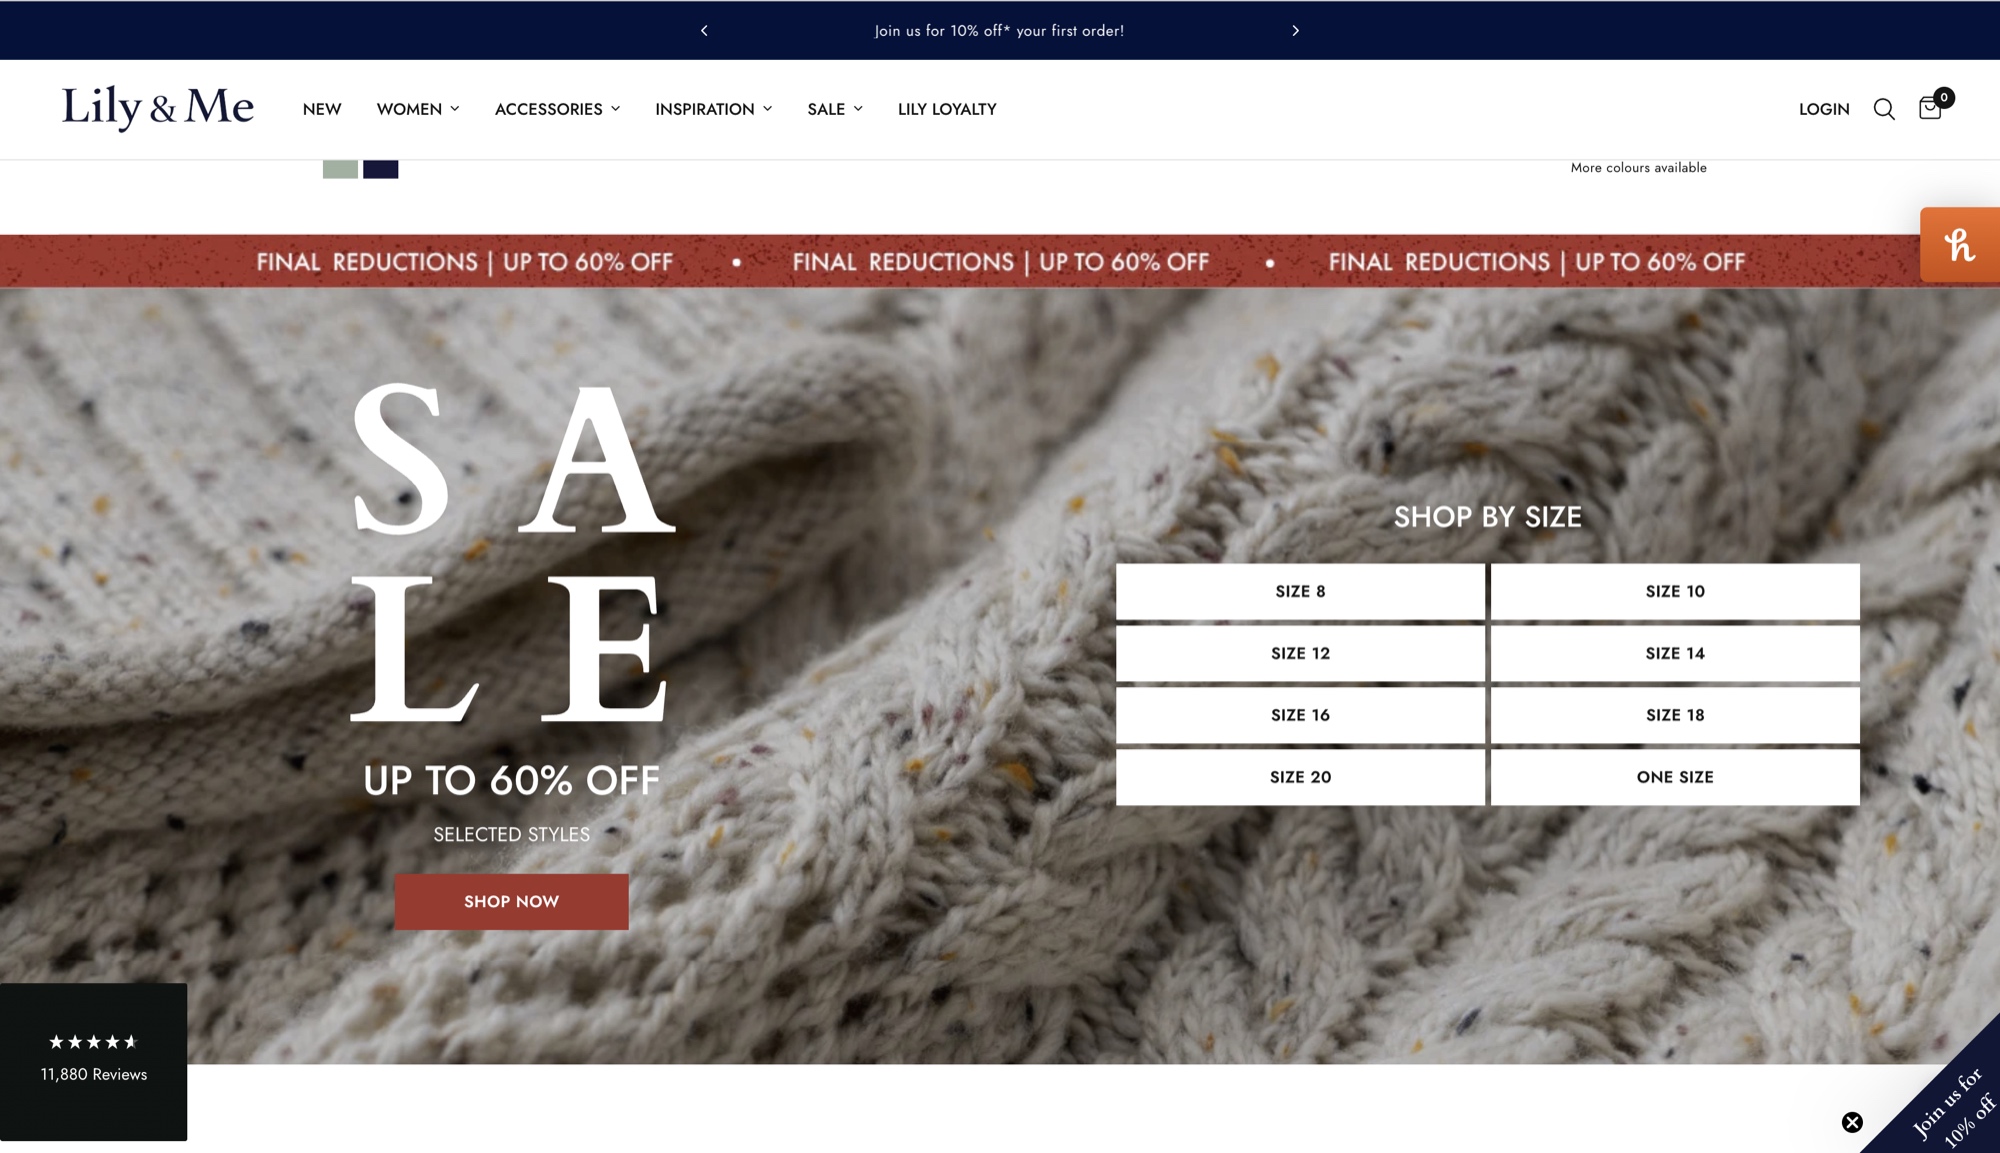
Task: Click the star rating in reviews badge
Action: pos(92,1040)
